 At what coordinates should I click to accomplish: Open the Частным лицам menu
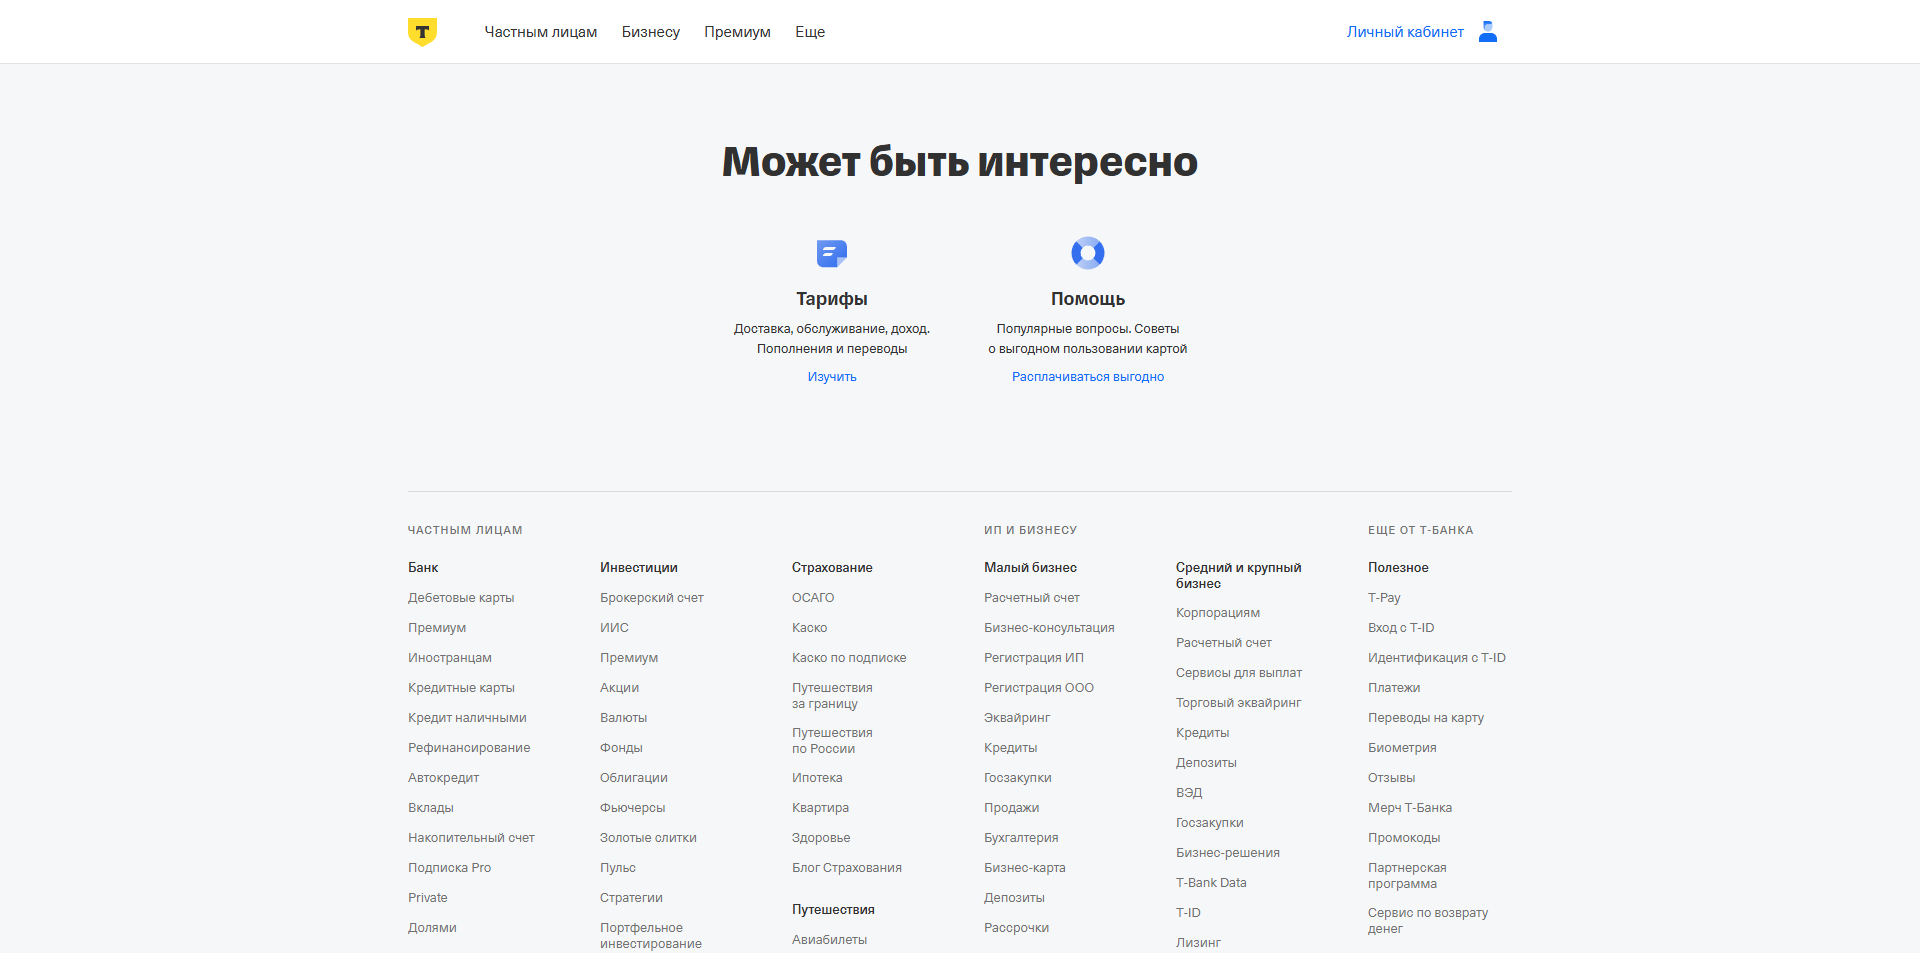tap(540, 32)
